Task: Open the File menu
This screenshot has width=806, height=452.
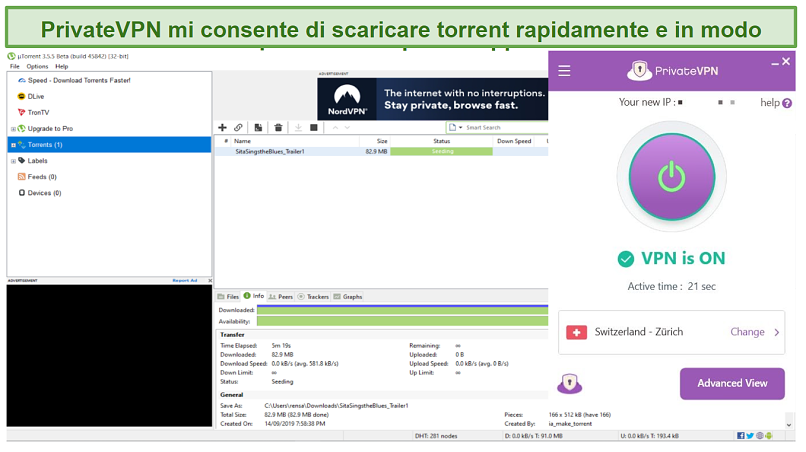Action: click(x=14, y=66)
